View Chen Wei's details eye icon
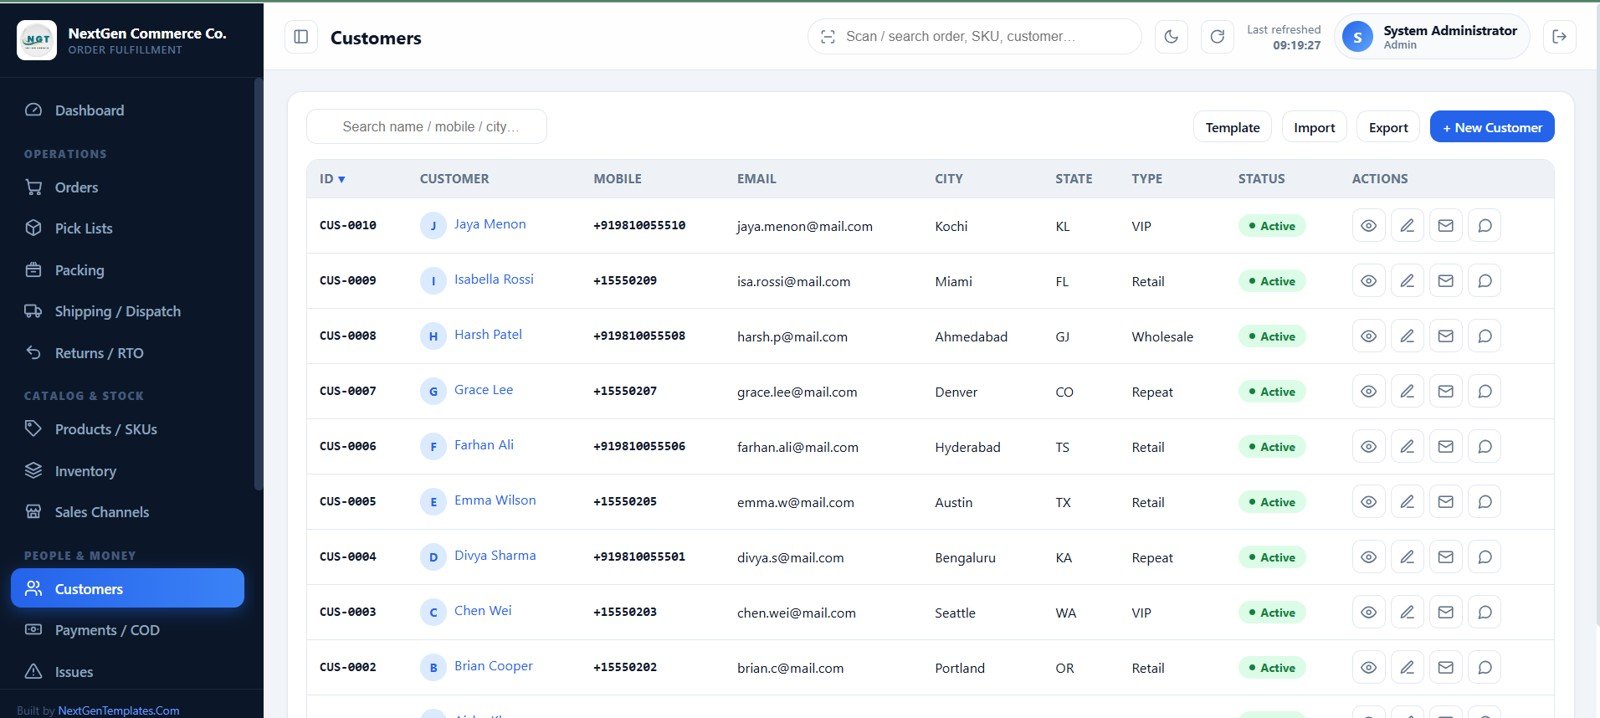Viewport: 1600px width, 718px height. 1369,612
